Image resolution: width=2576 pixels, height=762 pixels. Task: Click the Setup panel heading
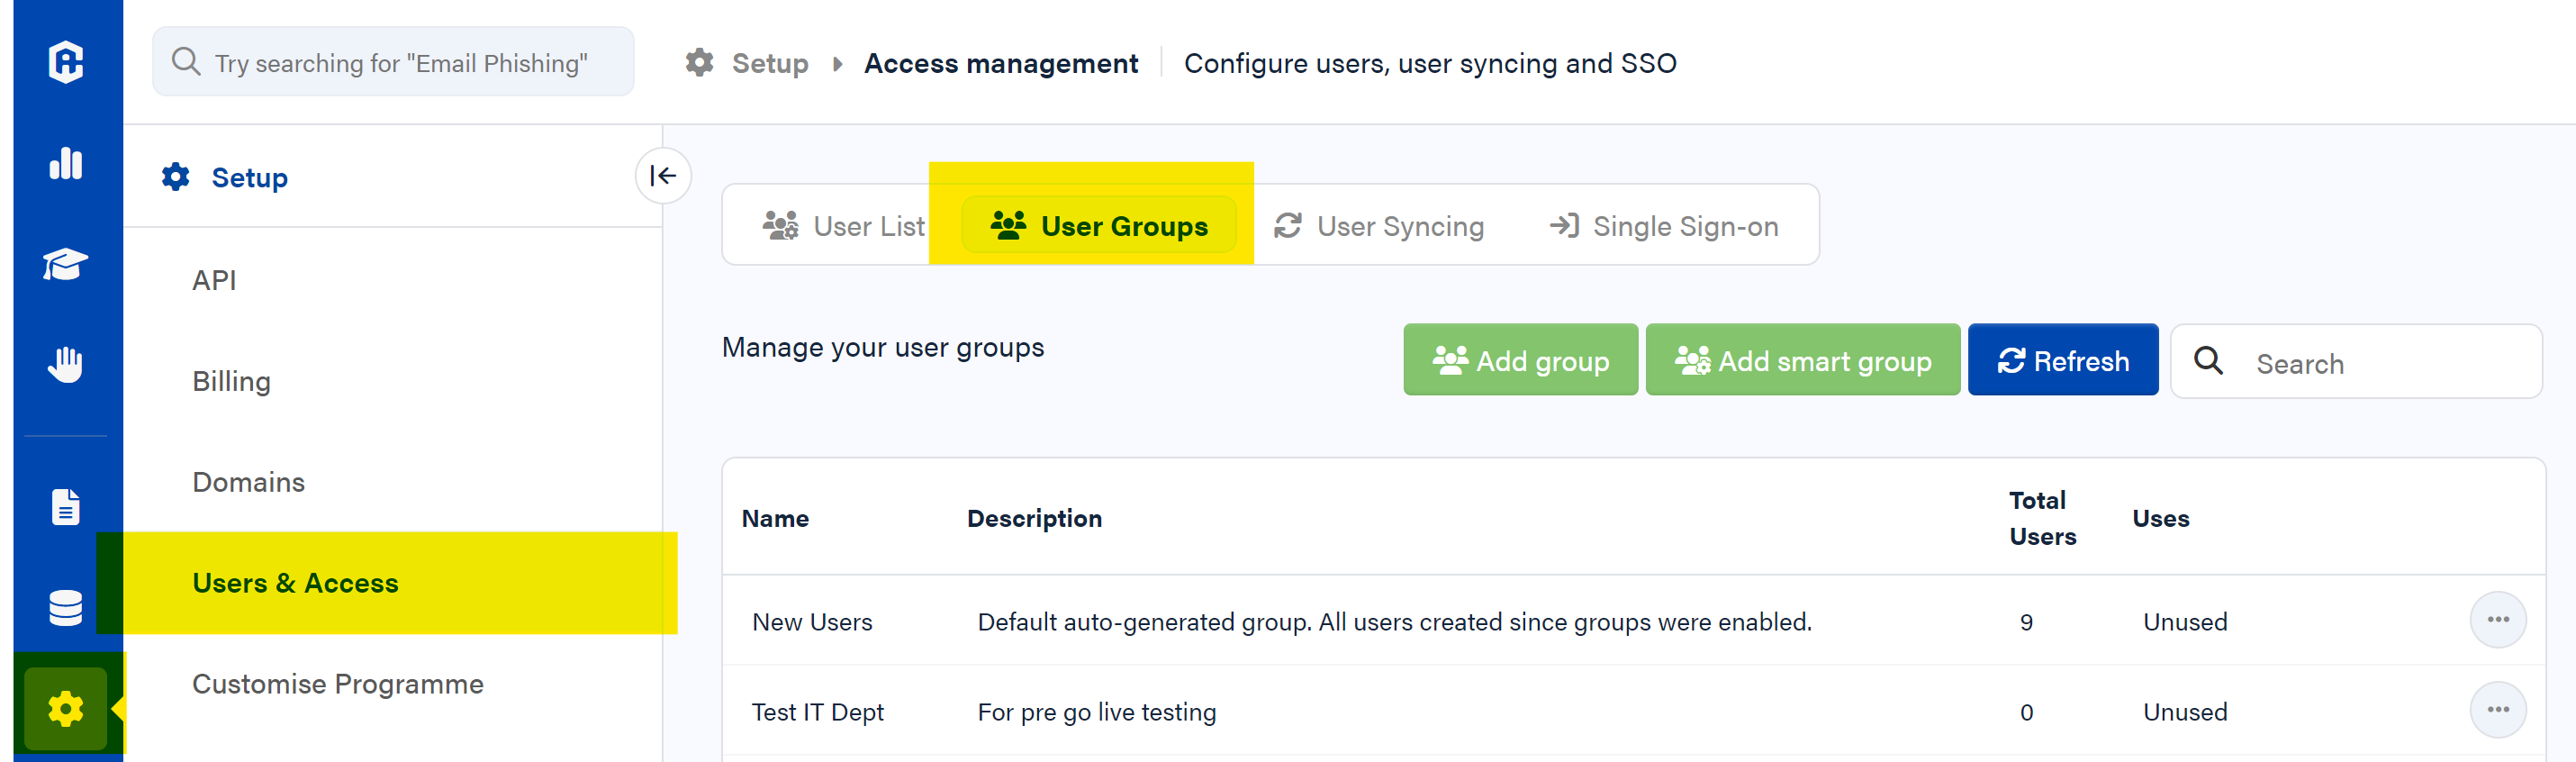pyautogui.click(x=249, y=177)
